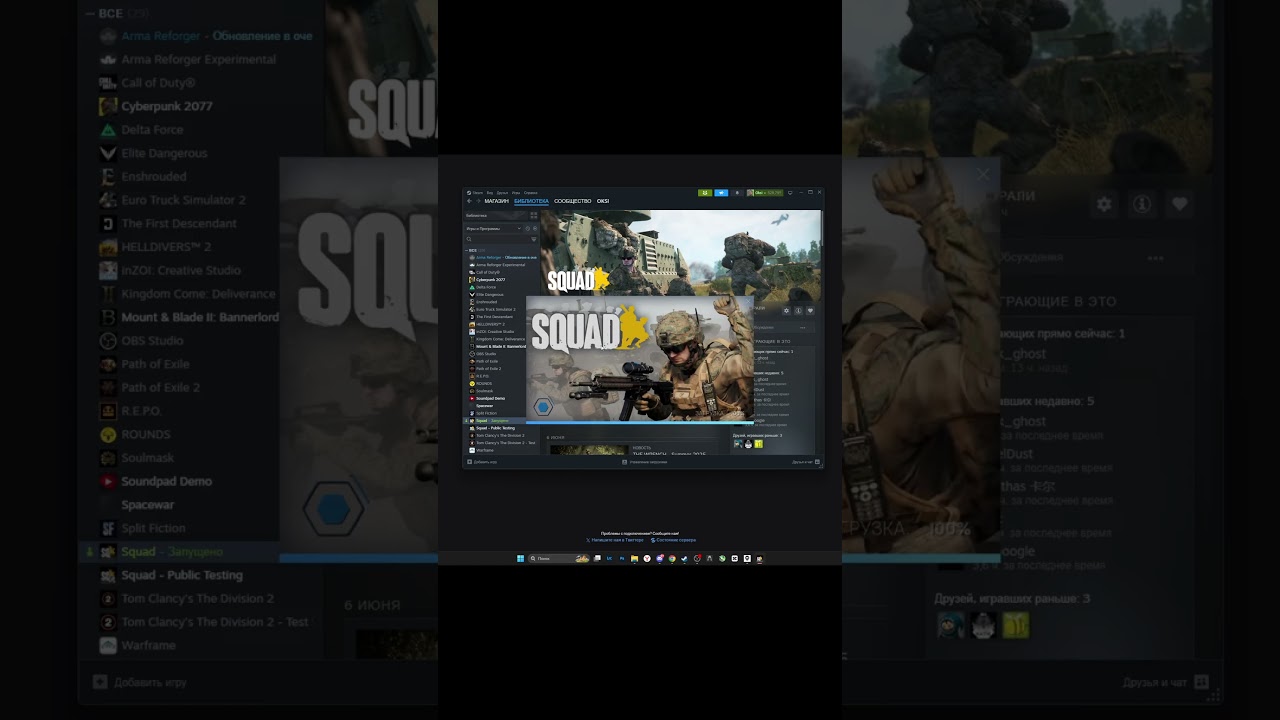Open File Explorer from the taskbar
Viewport: 1280px width, 720px height.
point(634,558)
